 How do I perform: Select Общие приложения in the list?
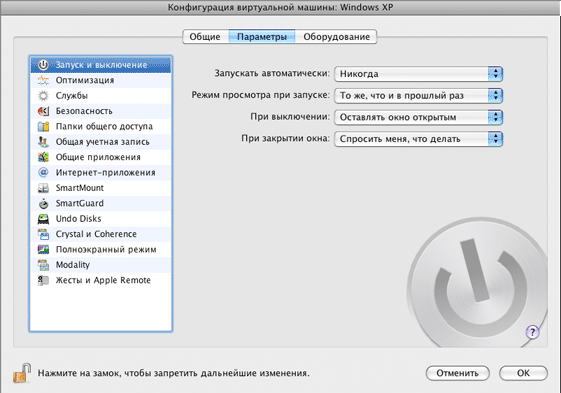(x=101, y=157)
